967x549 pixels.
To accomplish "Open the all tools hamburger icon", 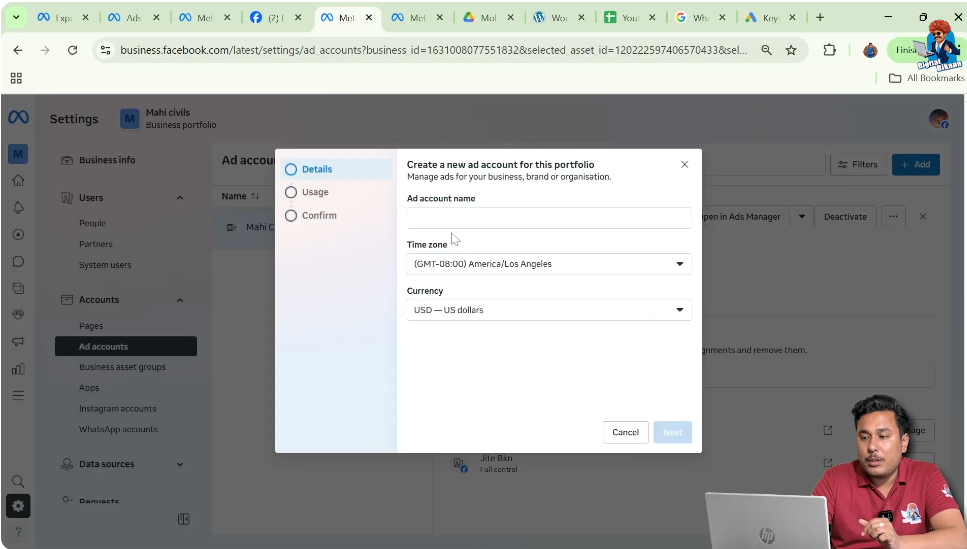I will [x=18, y=395].
